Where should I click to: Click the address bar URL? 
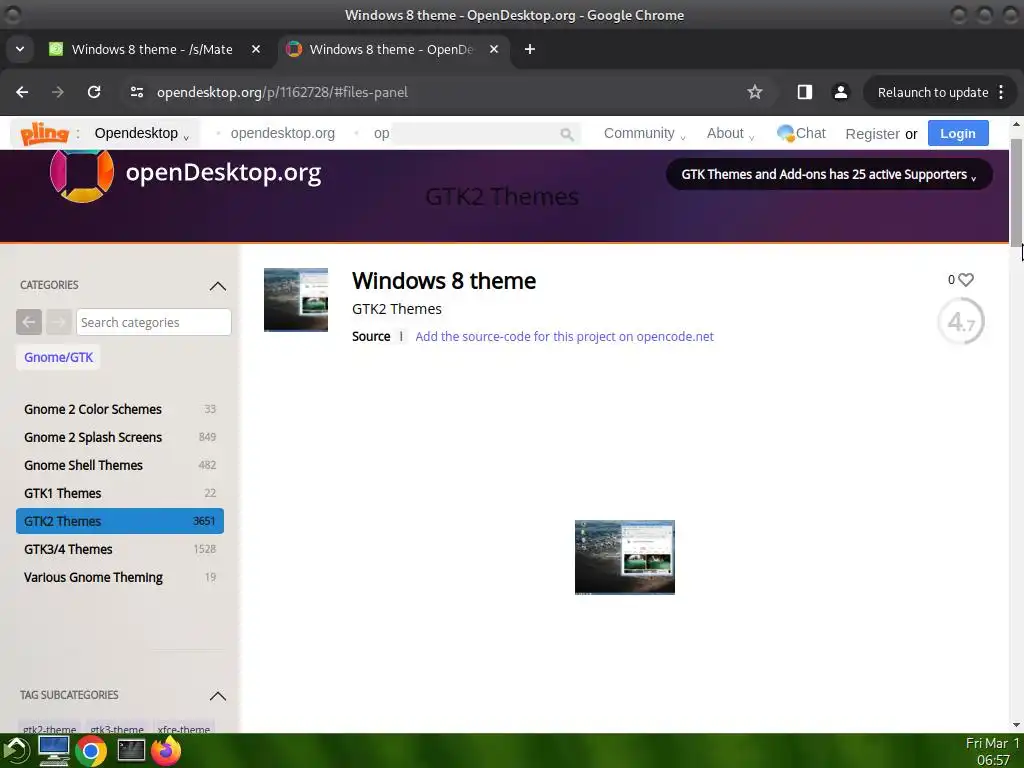[282, 92]
